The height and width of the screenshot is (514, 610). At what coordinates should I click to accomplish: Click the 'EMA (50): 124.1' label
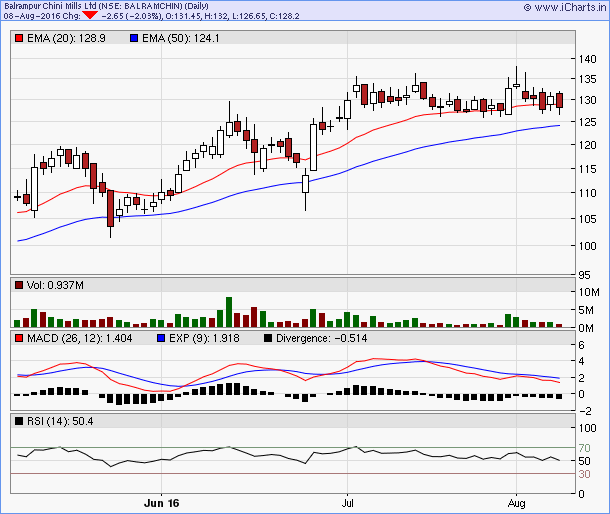(x=181, y=38)
